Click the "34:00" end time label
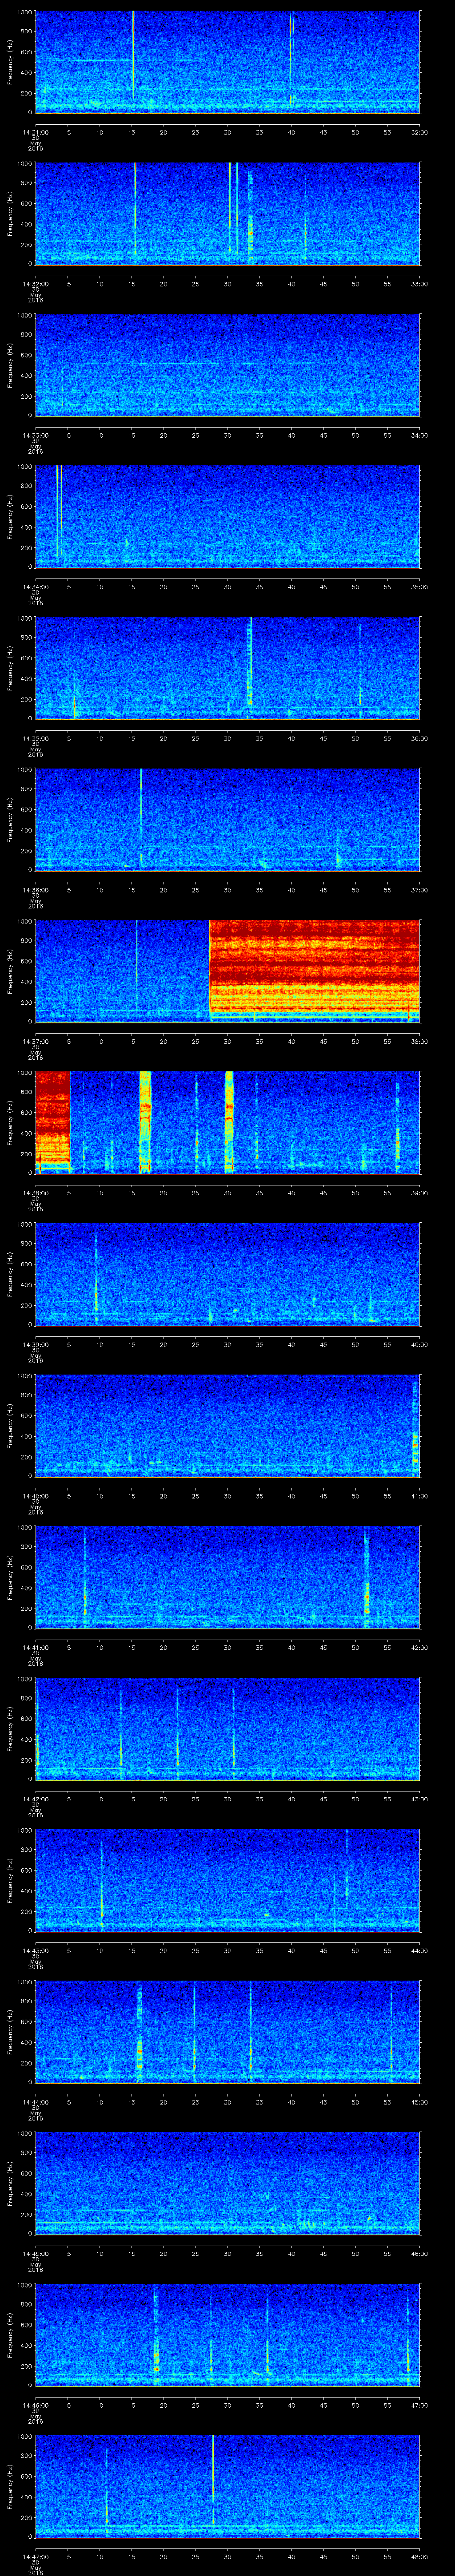Screen dimensions: 455x2576 tap(419, 435)
